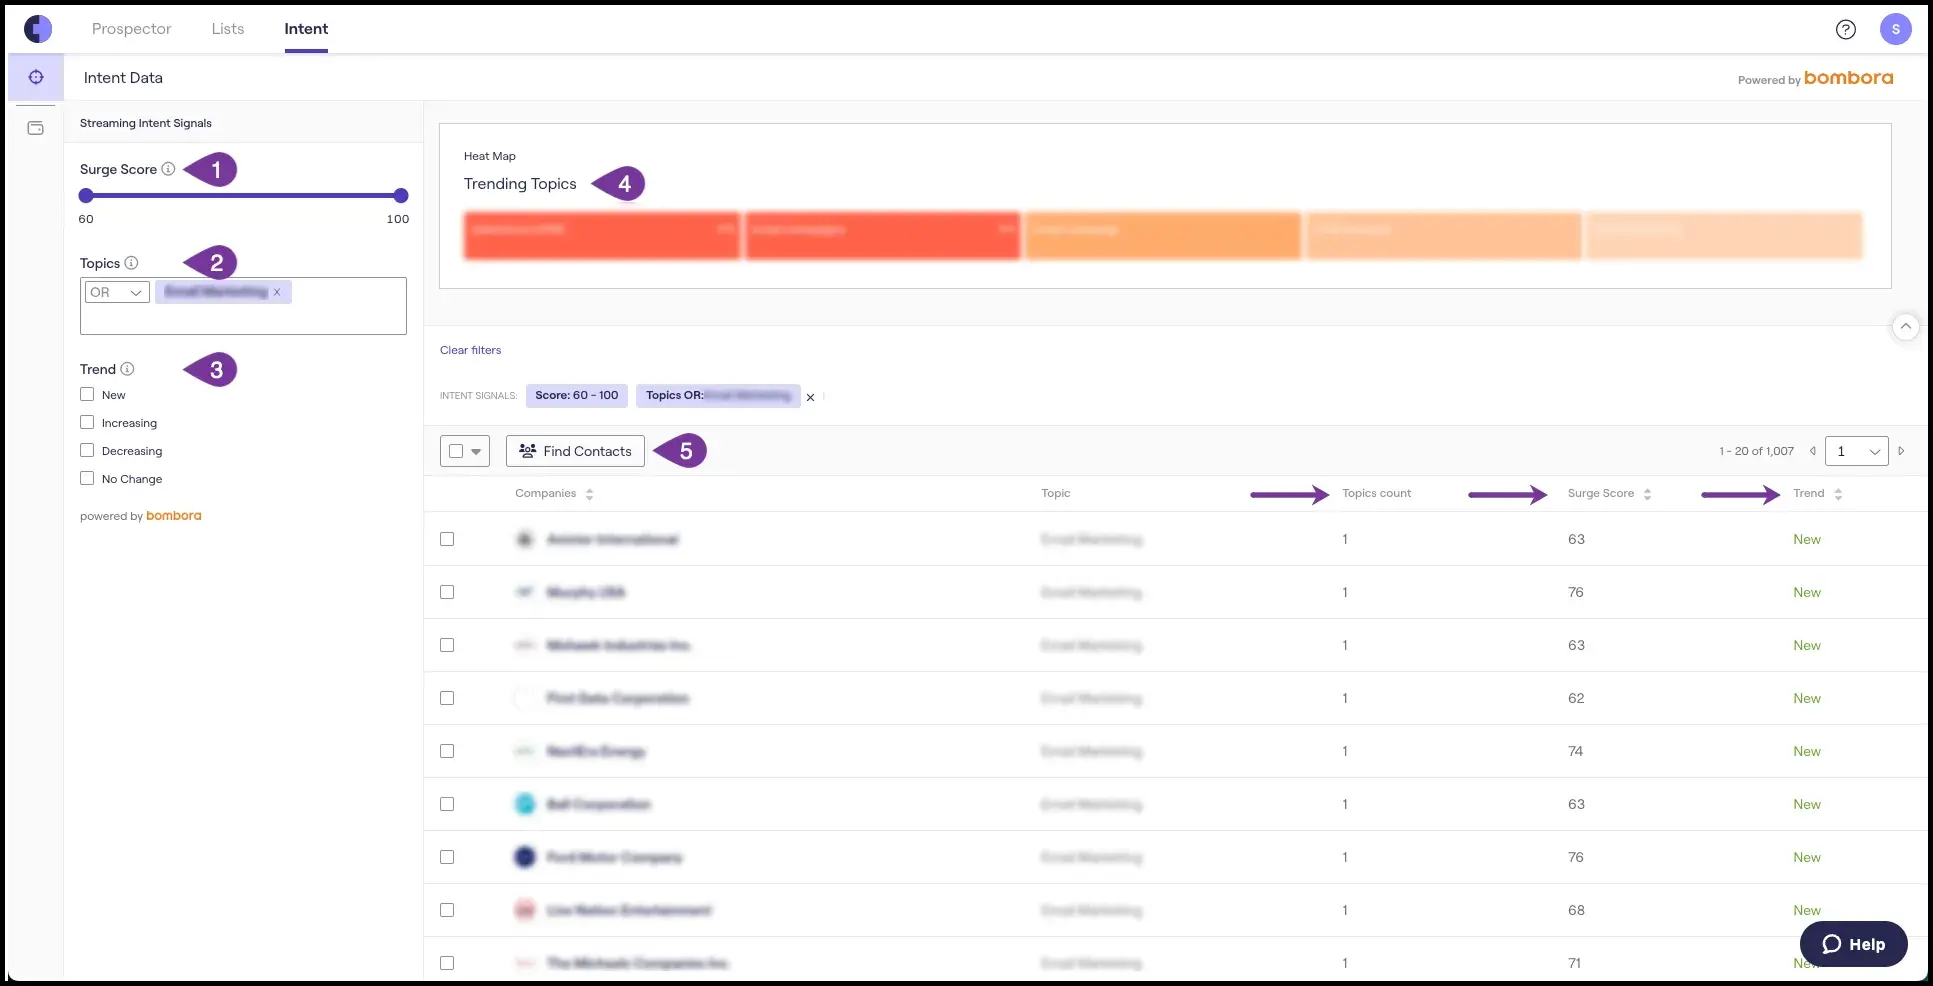Select the wallet icon in the left sidebar
The width and height of the screenshot is (1933, 986).
36,128
